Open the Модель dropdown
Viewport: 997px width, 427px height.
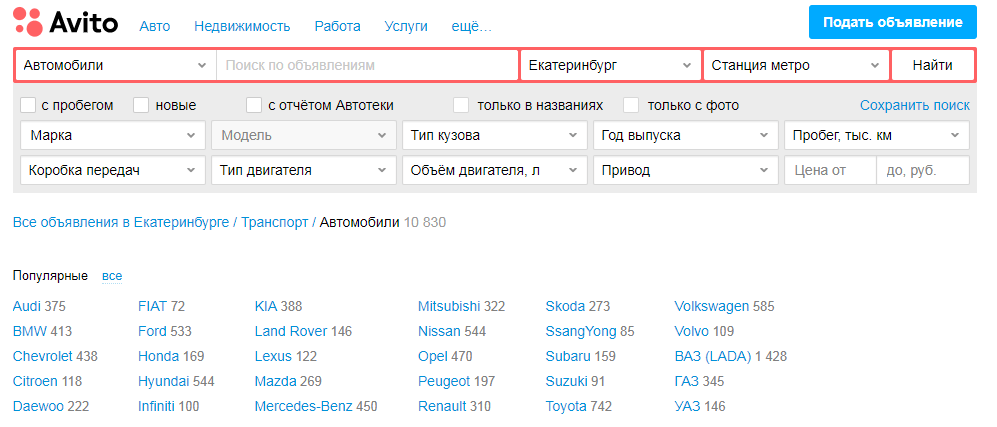point(304,135)
